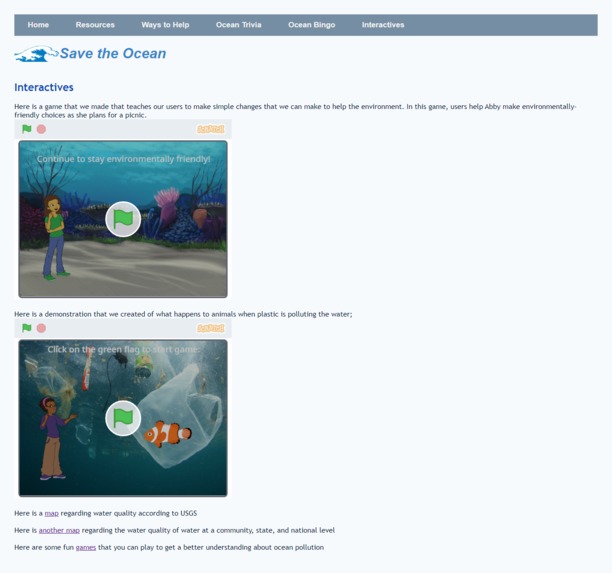Click the green flag above the picnic game
612x573 pixels.
tap(27, 129)
